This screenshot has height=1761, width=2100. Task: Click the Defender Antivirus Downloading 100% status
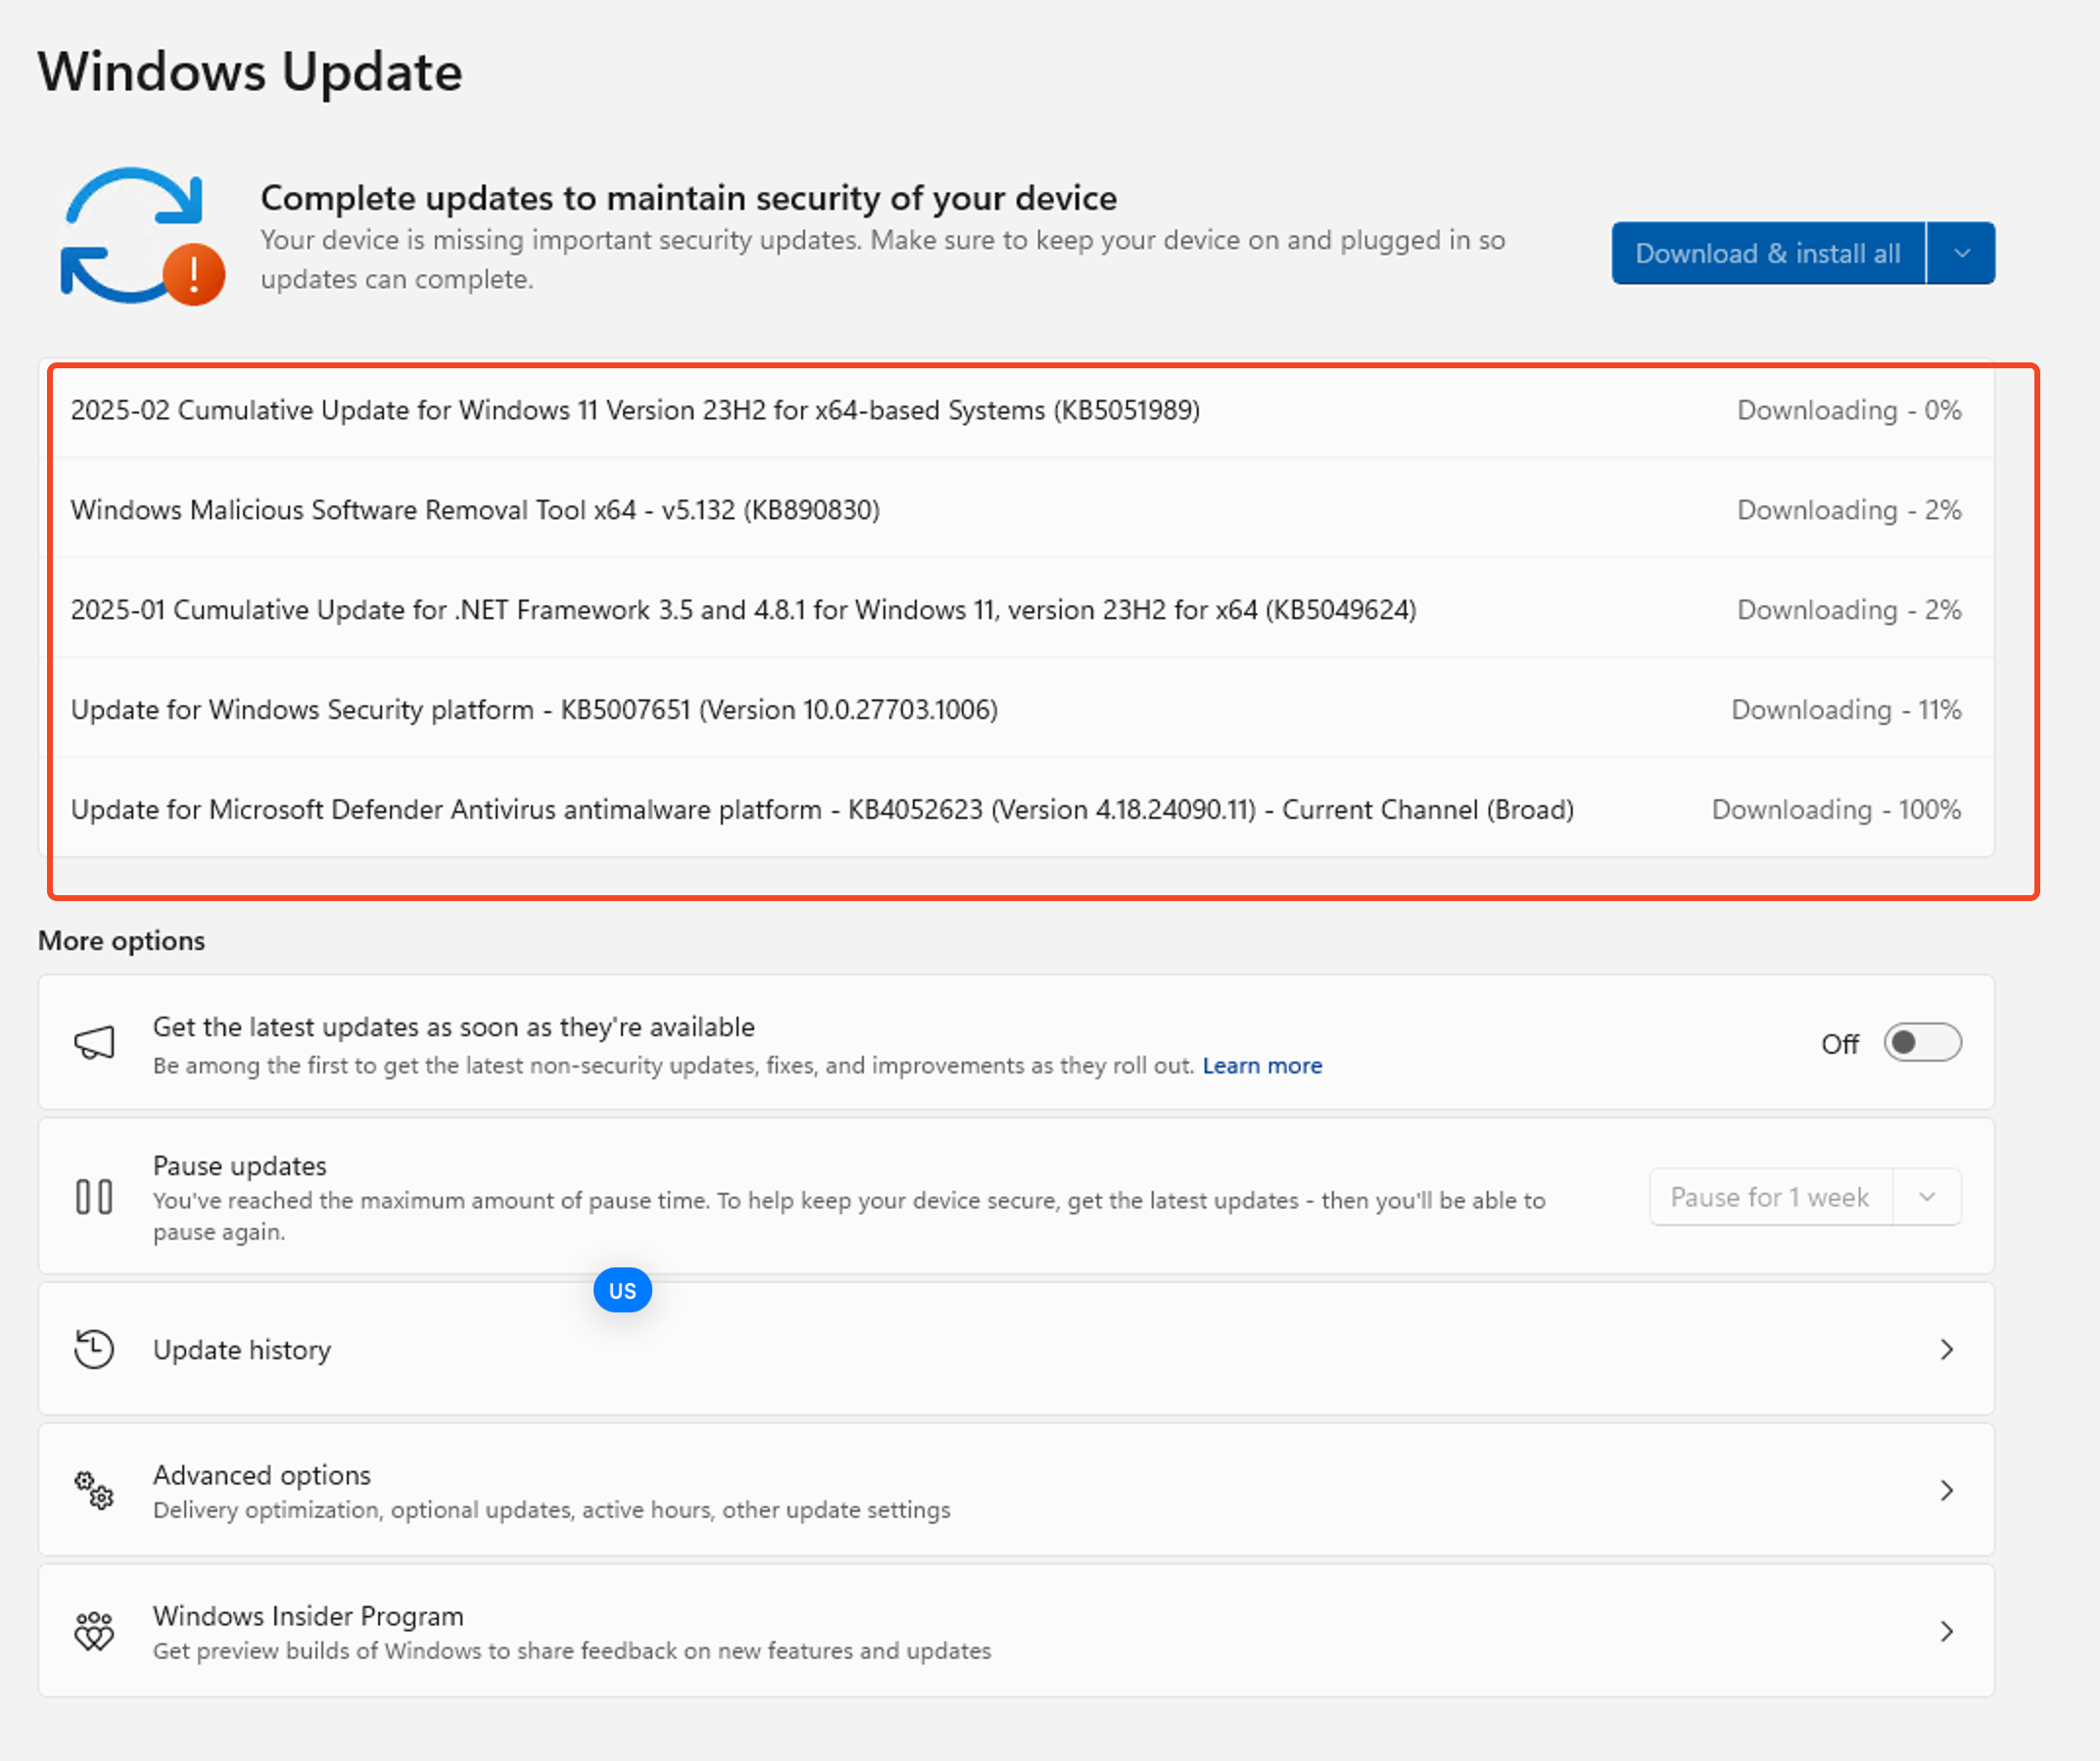pos(1835,809)
